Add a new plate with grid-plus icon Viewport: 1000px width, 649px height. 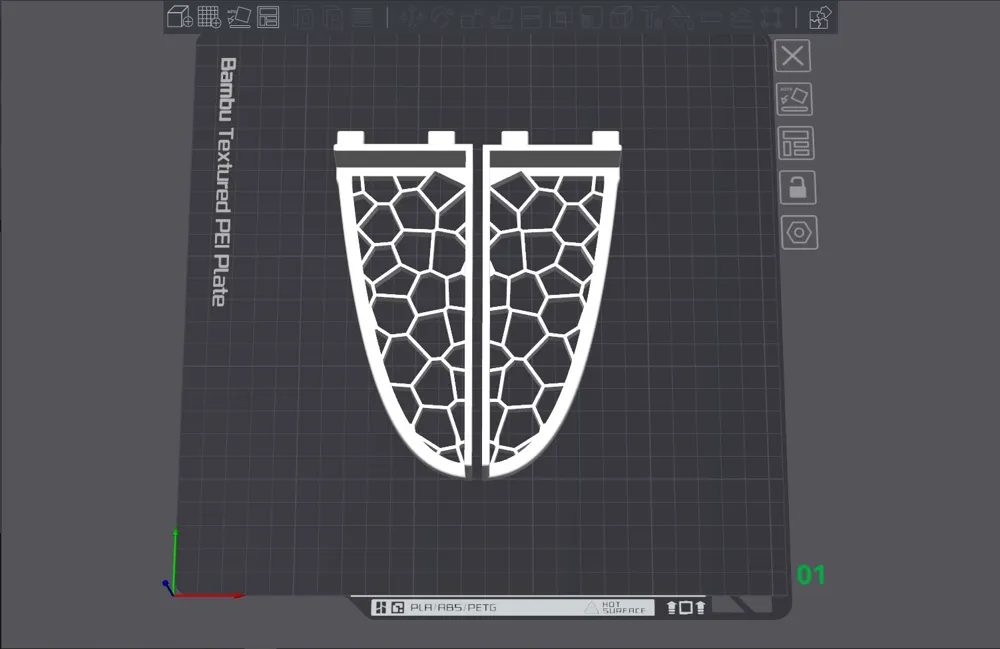pyautogui.click(x=209, y=17)
